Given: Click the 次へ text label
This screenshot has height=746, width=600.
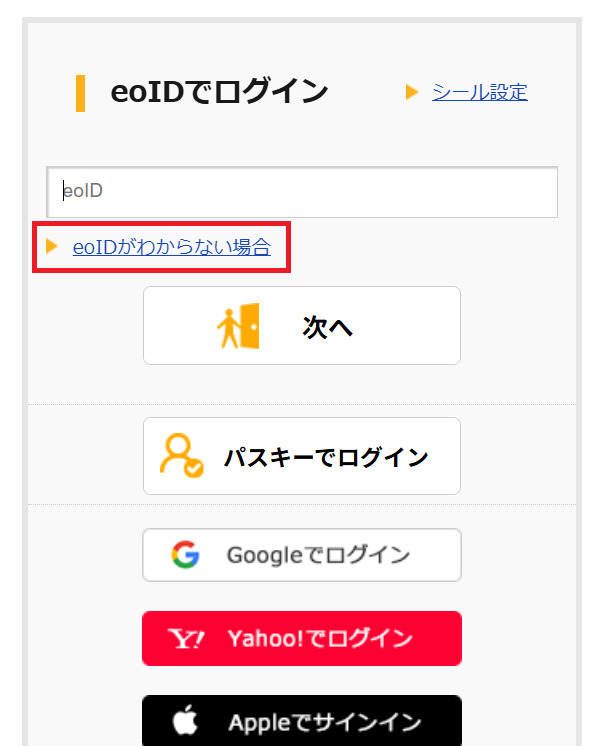Looking at the screenshot, I should [x=327, y=327].
